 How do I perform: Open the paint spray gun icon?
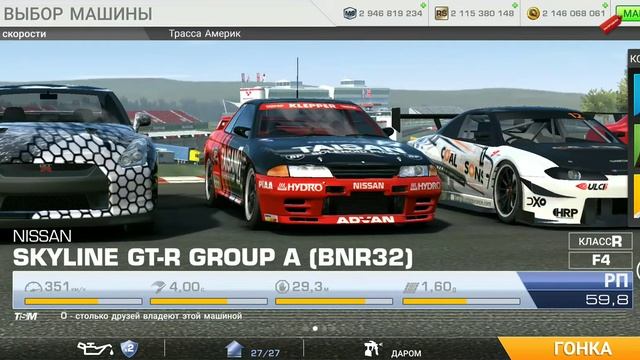[x=372, y=349]
